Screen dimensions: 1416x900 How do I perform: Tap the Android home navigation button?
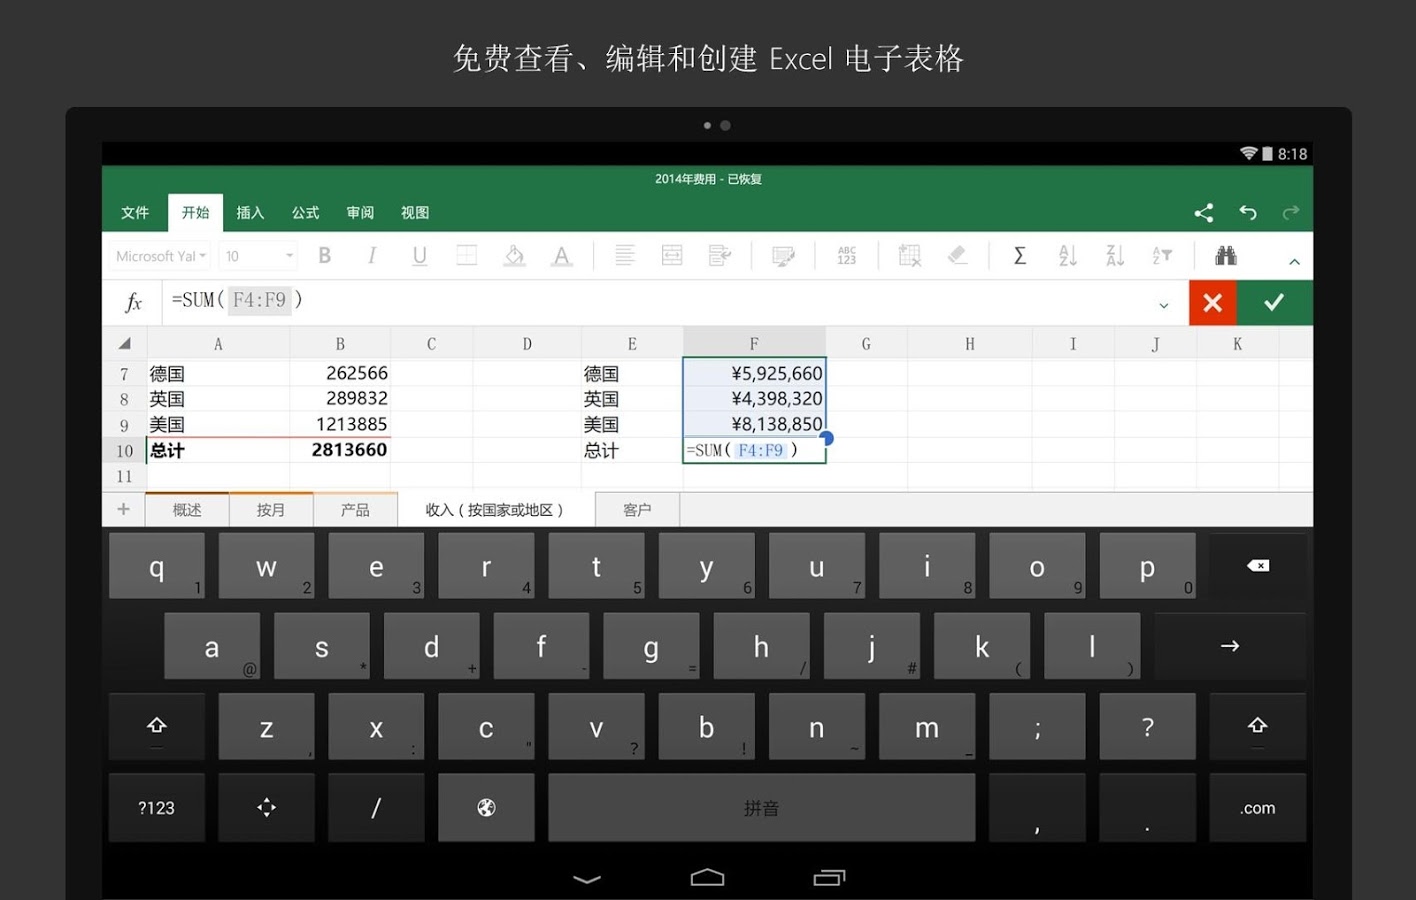click(707, 877)
